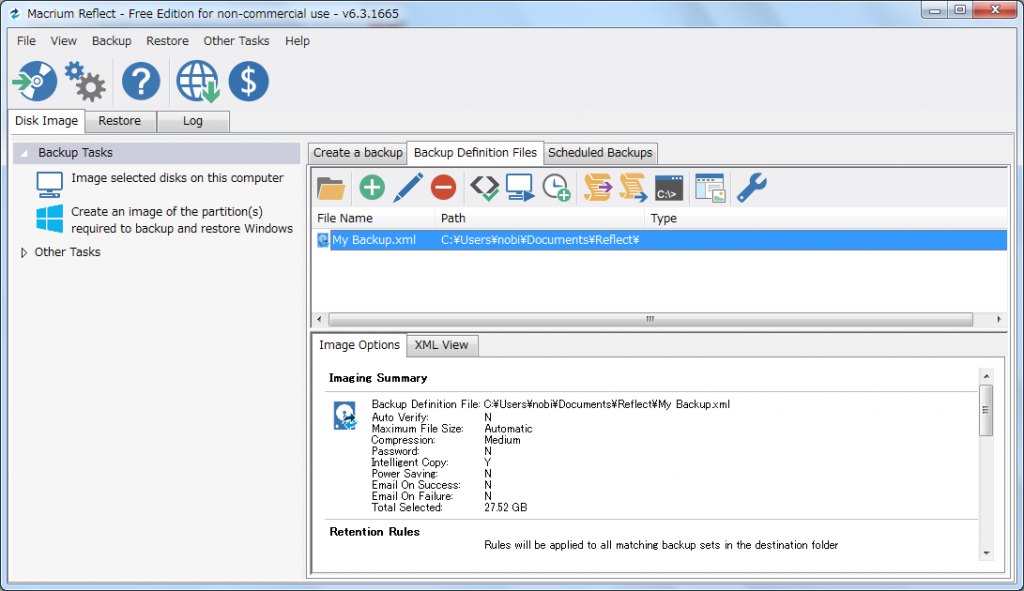This screenshot has width=1024, height=591.
Task: Click the Windows logo backup icon
Action: pyautogui.click(x=50, y=219)
